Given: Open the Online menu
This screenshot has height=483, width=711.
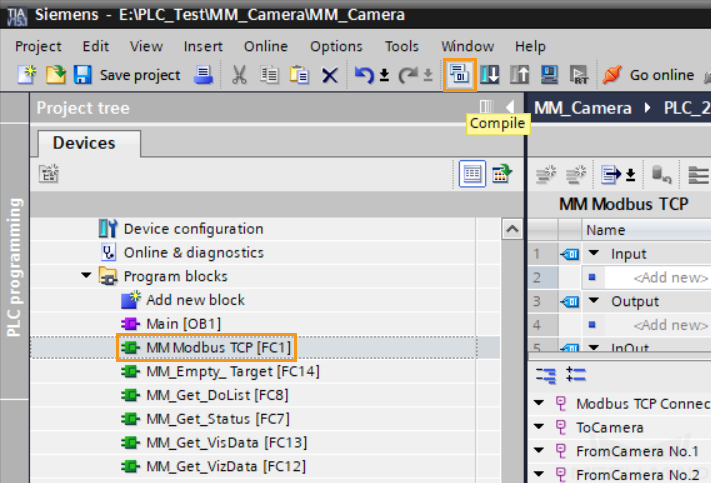Looking at the screenshot, I should click(266, 46).
